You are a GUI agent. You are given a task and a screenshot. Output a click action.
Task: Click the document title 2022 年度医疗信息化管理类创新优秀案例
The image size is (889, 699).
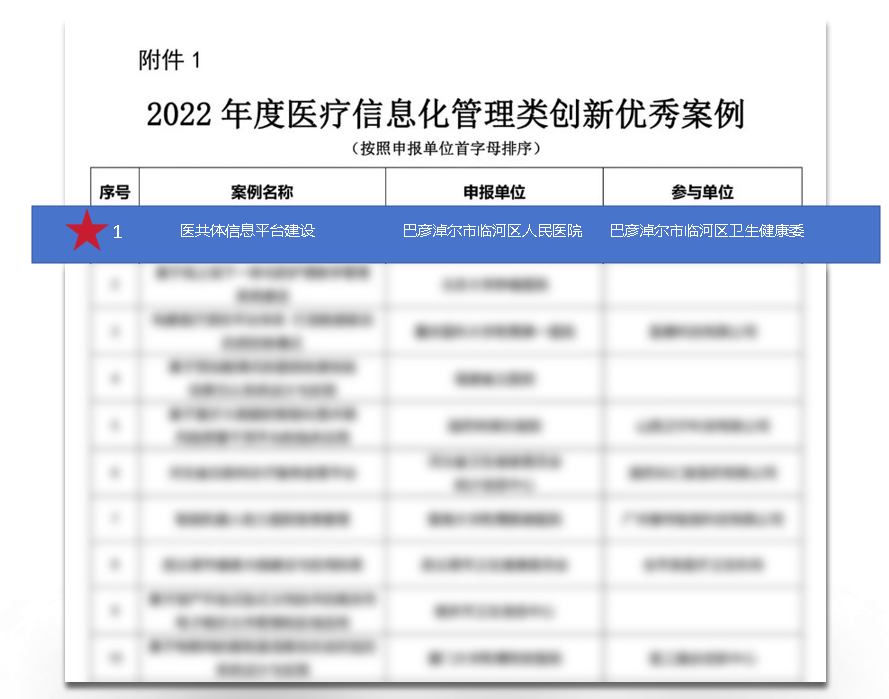445,114
